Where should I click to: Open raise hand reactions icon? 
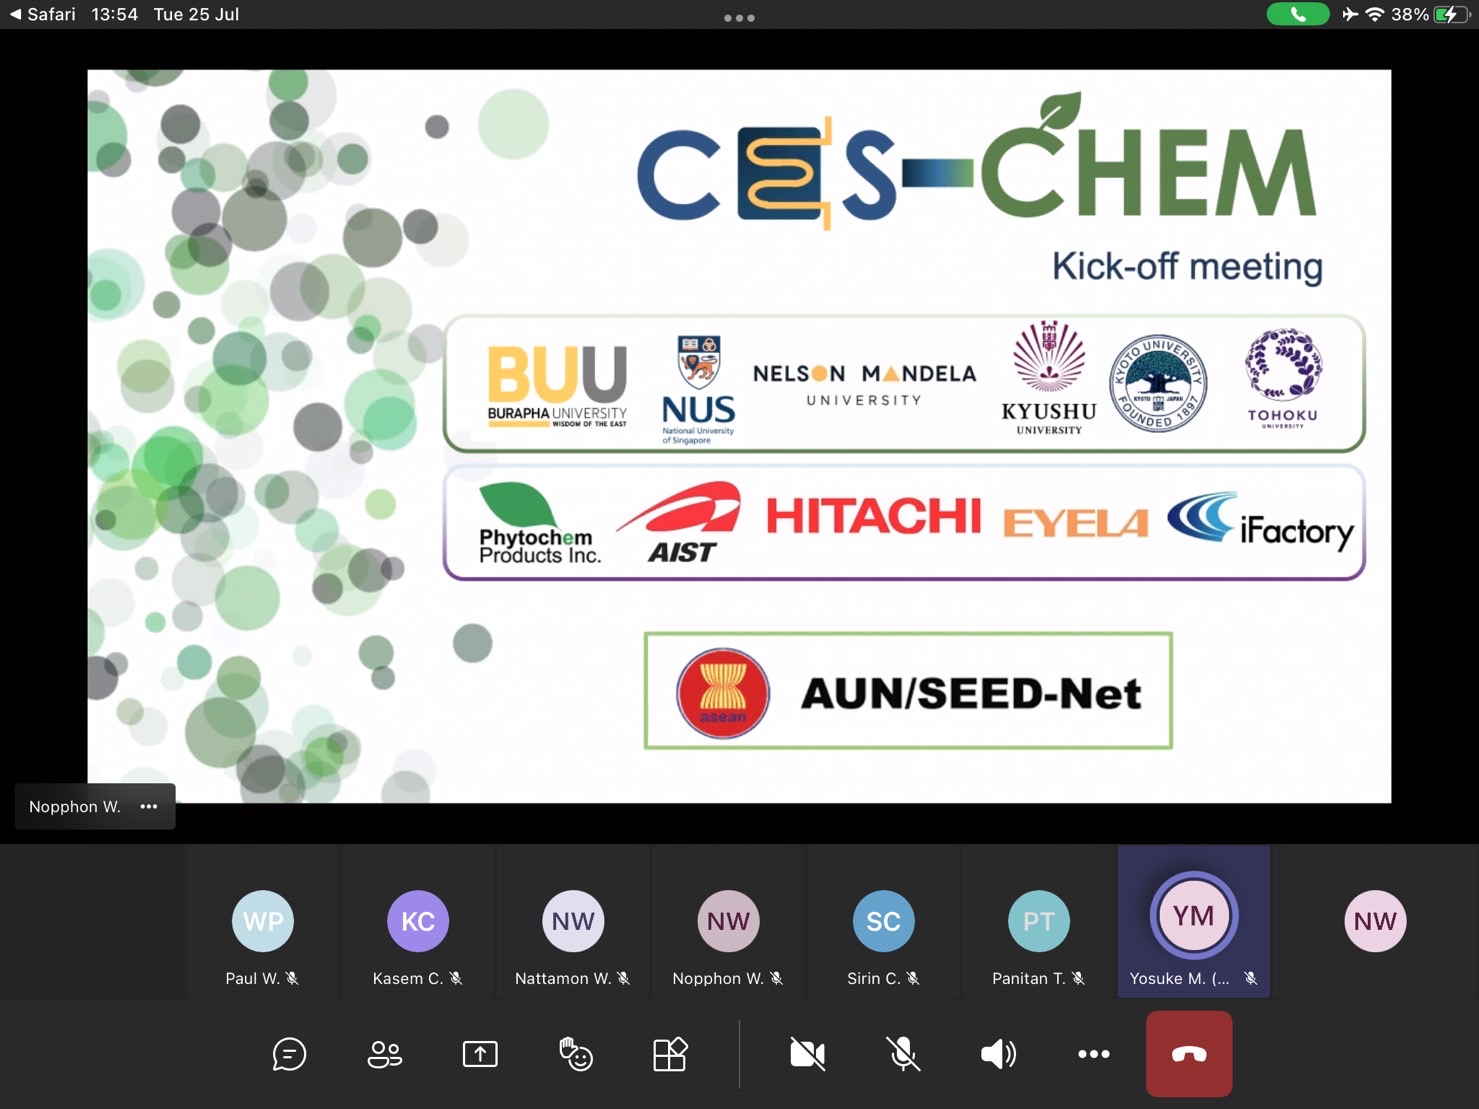click(x=575, y=1054)
